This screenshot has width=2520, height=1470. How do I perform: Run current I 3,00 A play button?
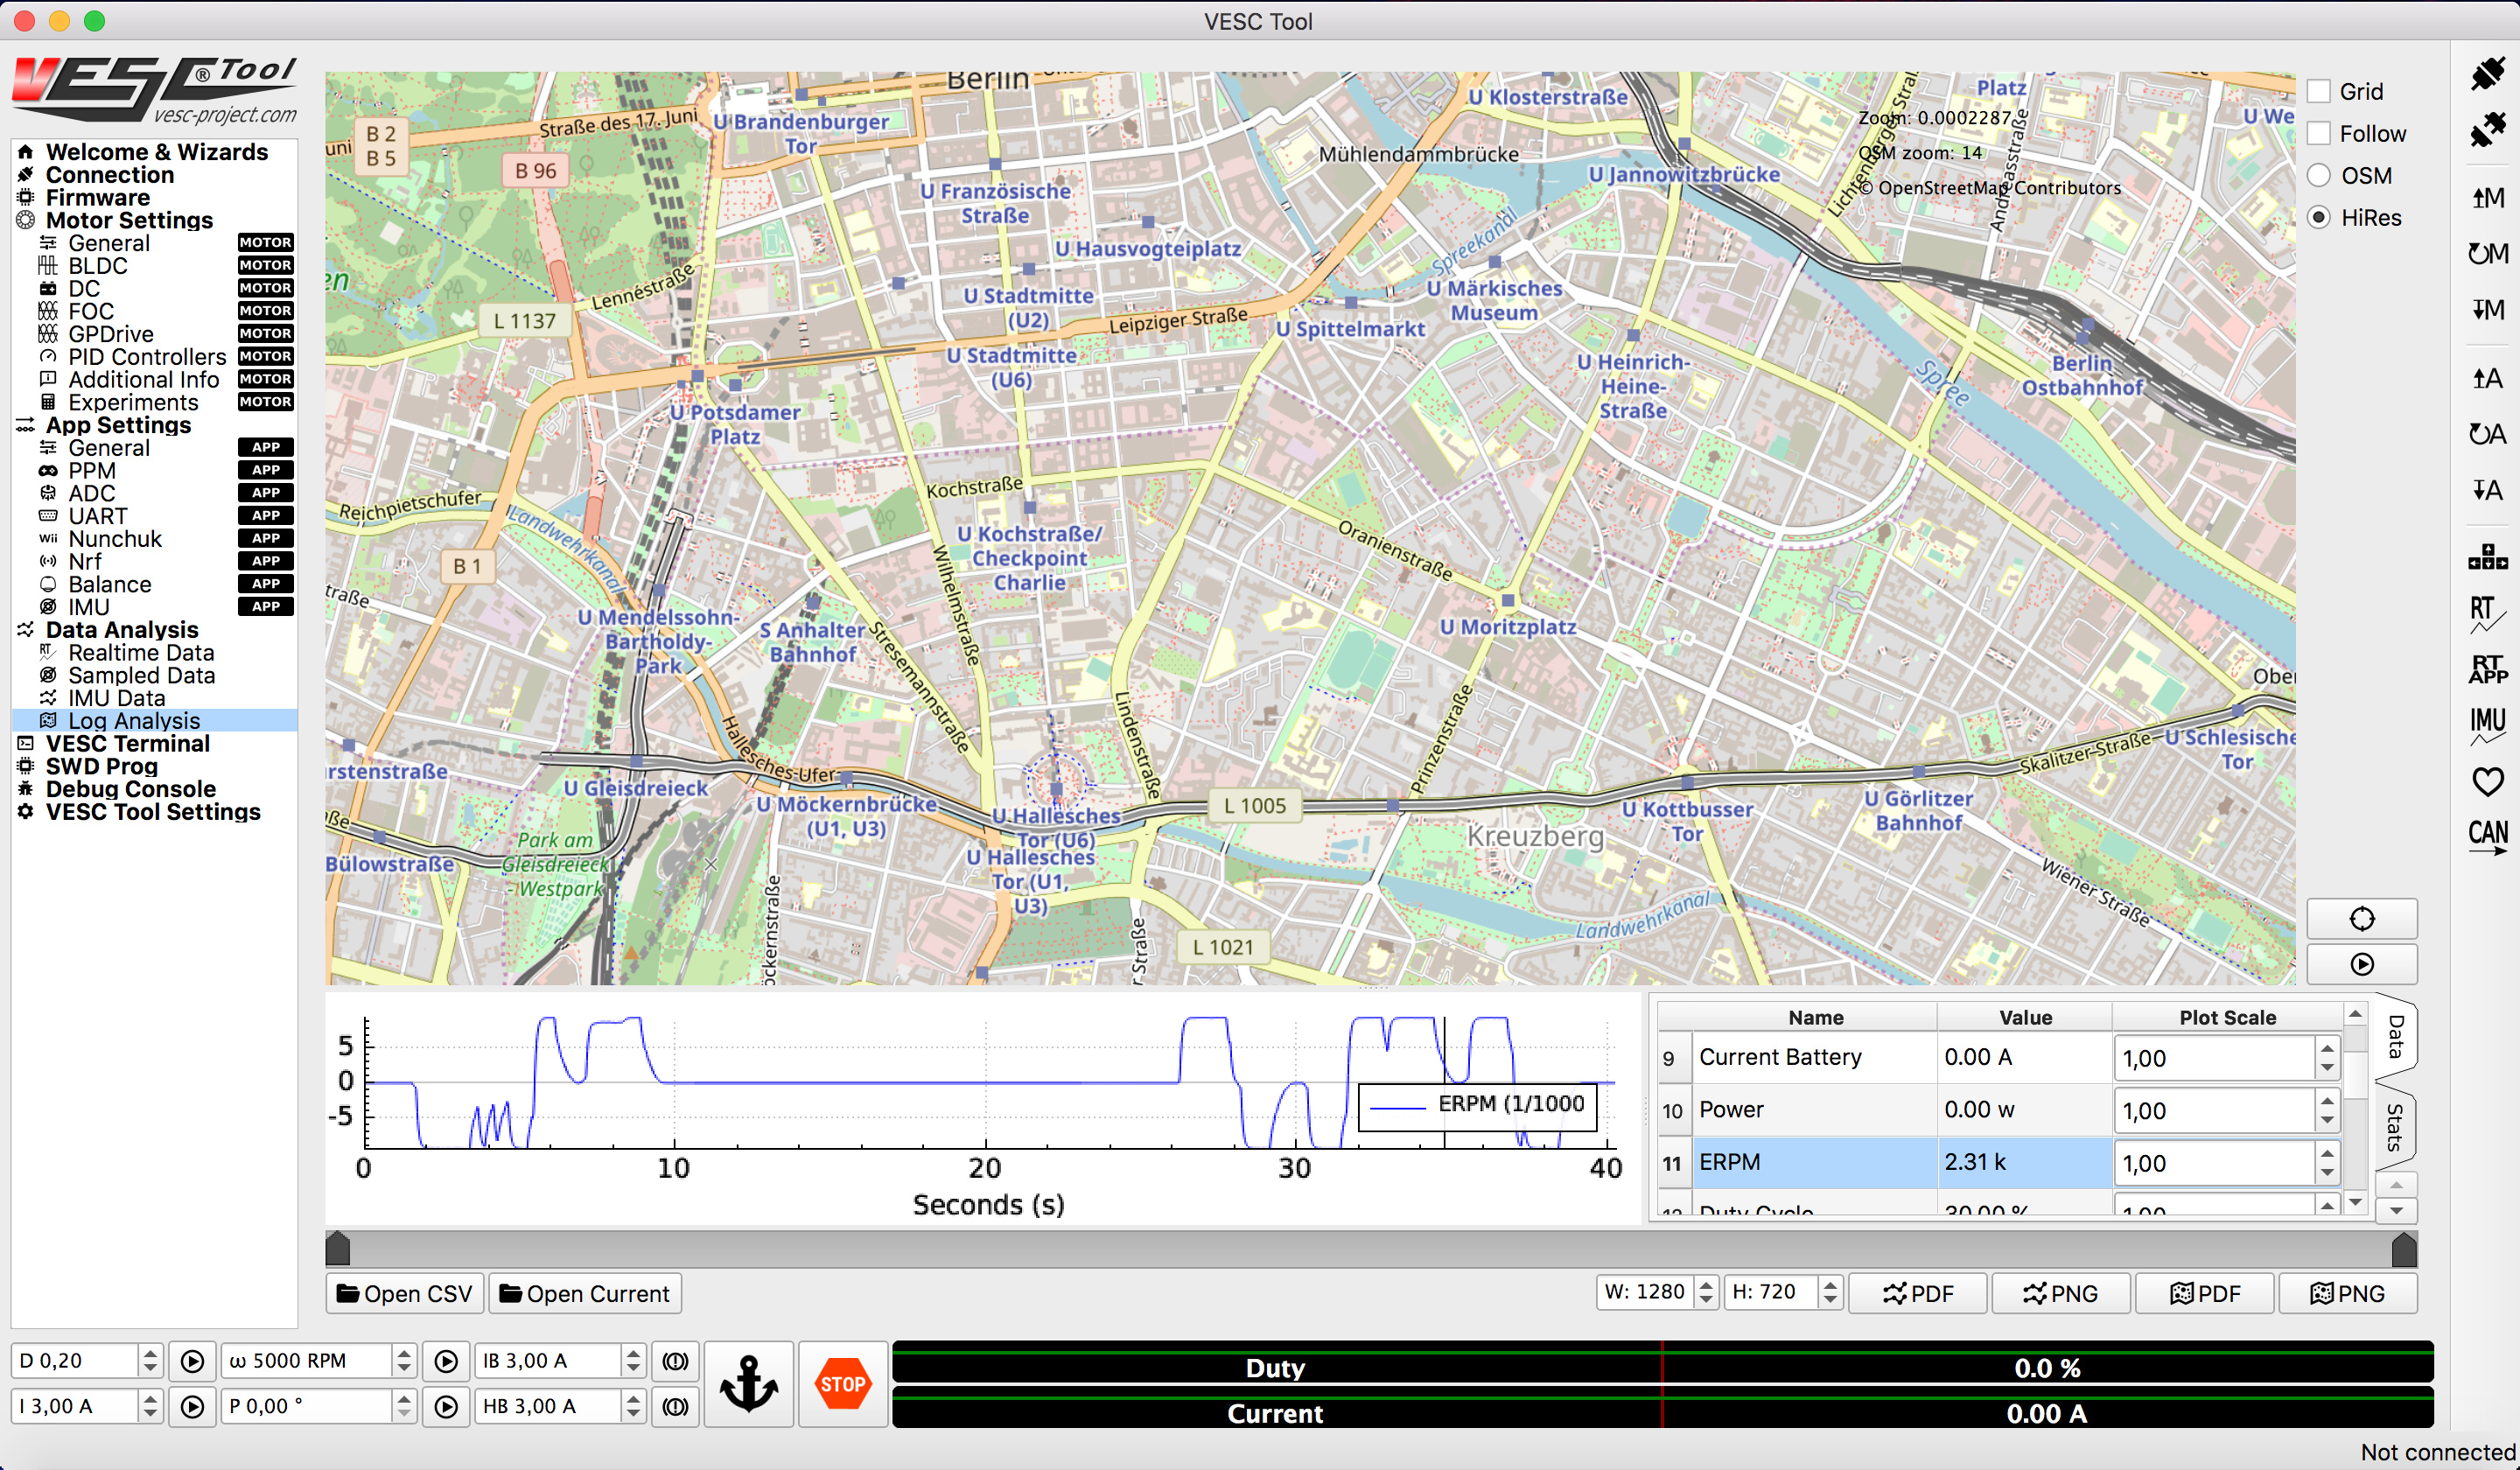(192, 1407)
